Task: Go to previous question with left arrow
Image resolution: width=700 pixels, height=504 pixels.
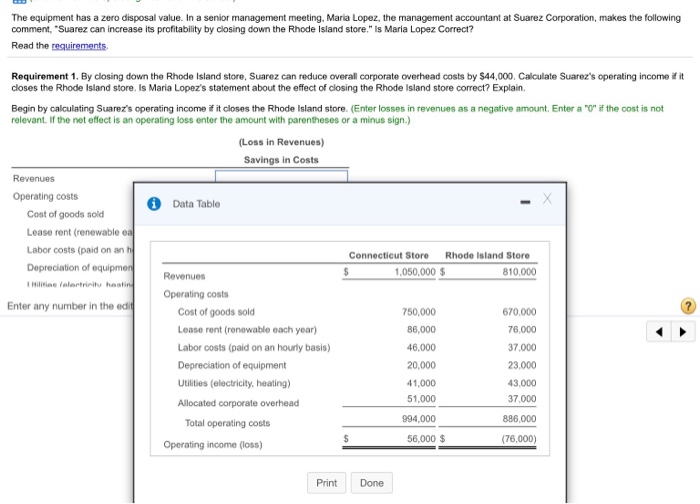Action: point(659,332)
